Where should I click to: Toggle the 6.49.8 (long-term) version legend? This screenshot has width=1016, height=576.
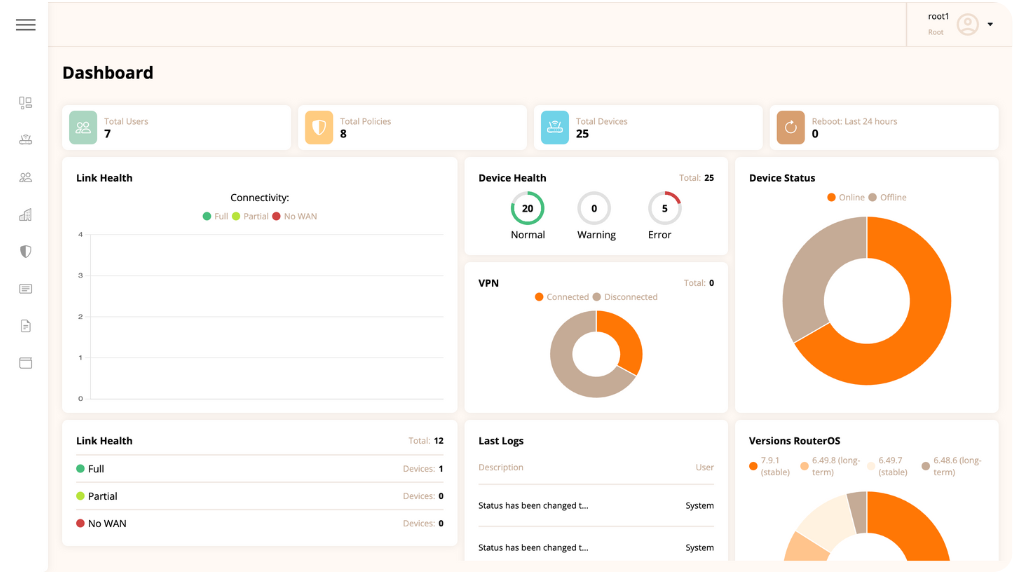[830, 467]
